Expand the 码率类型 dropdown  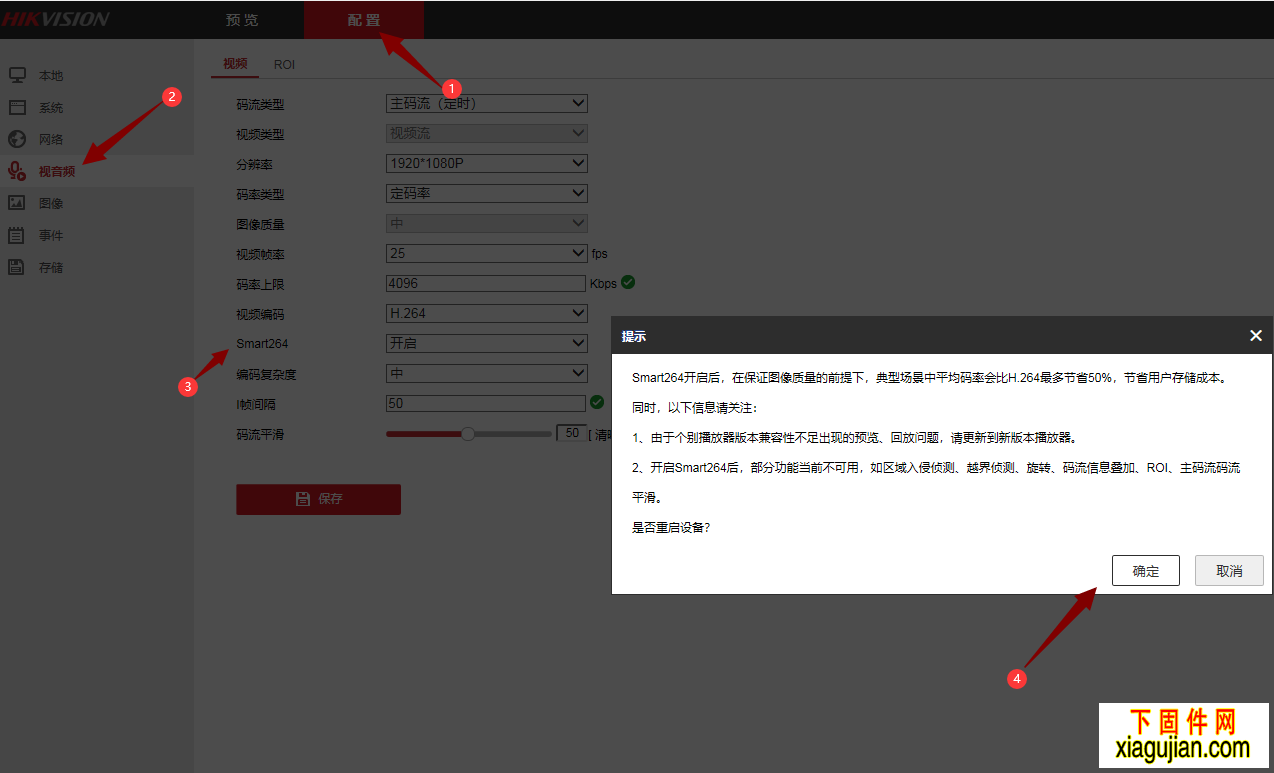click(x=487, y=193)
